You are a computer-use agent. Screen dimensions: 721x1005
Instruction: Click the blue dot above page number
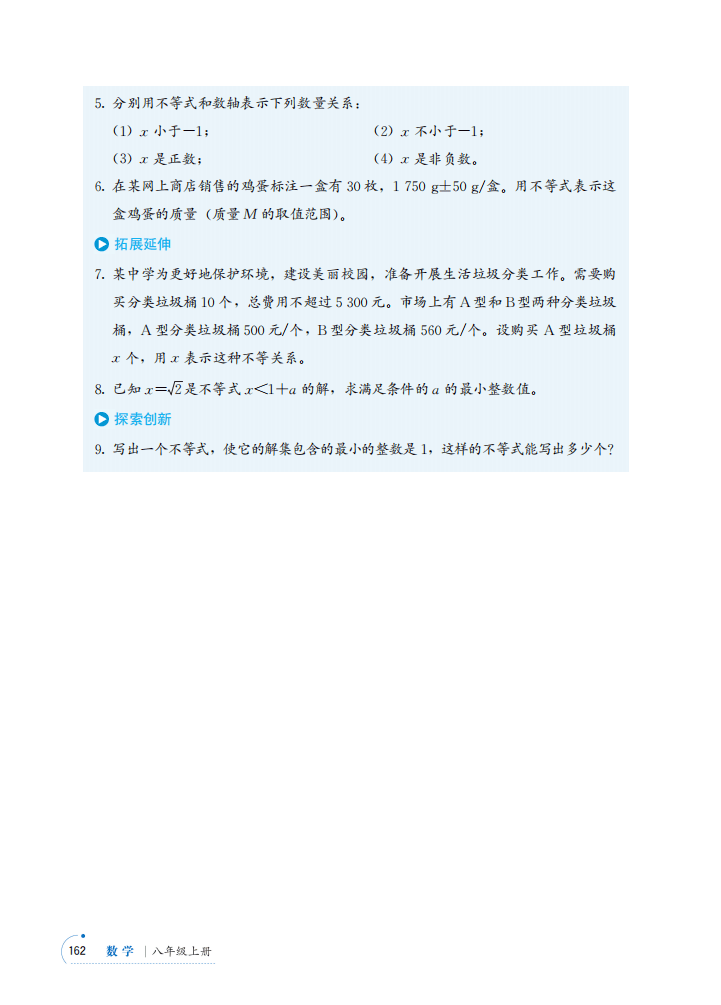click(83, 936)
